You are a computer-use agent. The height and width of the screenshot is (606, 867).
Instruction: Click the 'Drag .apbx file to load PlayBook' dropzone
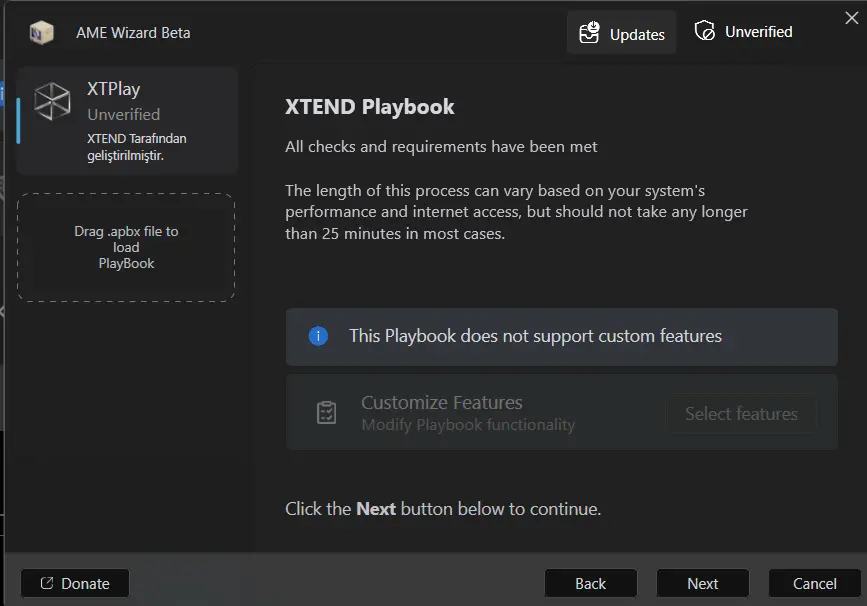coord(126,247)
